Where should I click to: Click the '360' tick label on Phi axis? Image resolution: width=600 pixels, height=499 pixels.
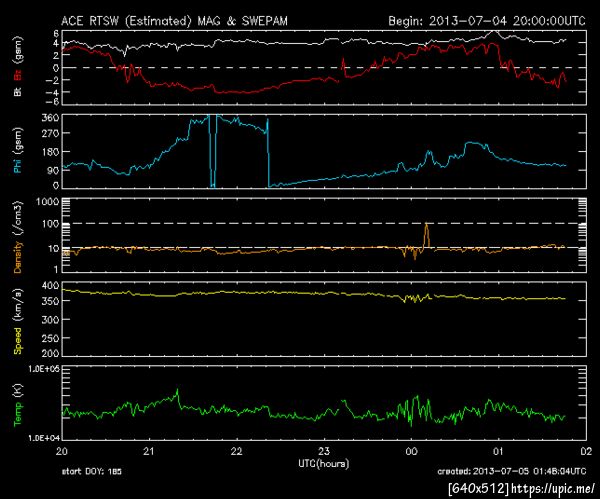(x=50, y=117)
